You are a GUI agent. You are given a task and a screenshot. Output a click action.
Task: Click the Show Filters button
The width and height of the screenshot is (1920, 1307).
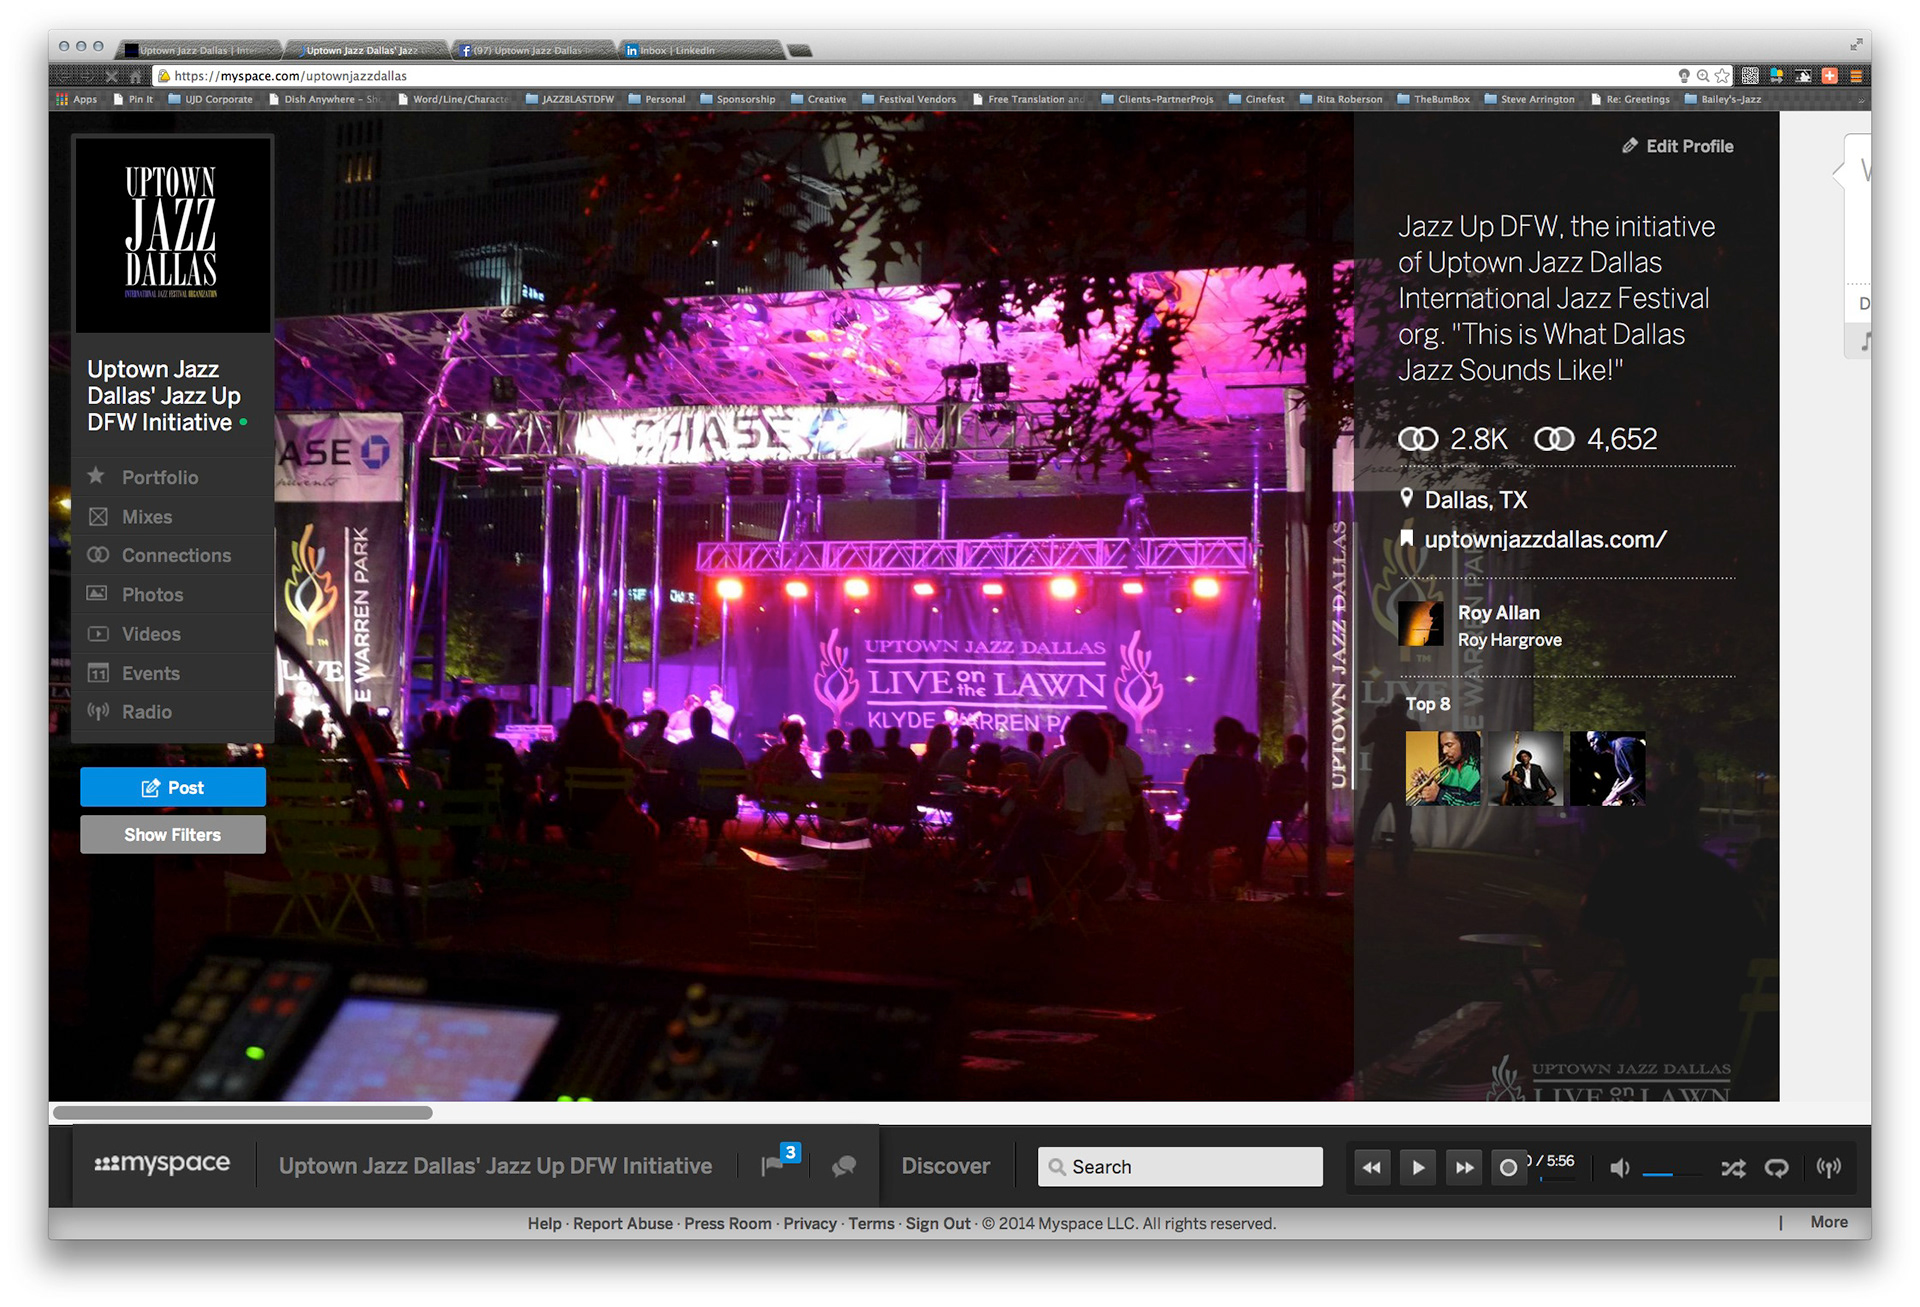click(172, 834)
